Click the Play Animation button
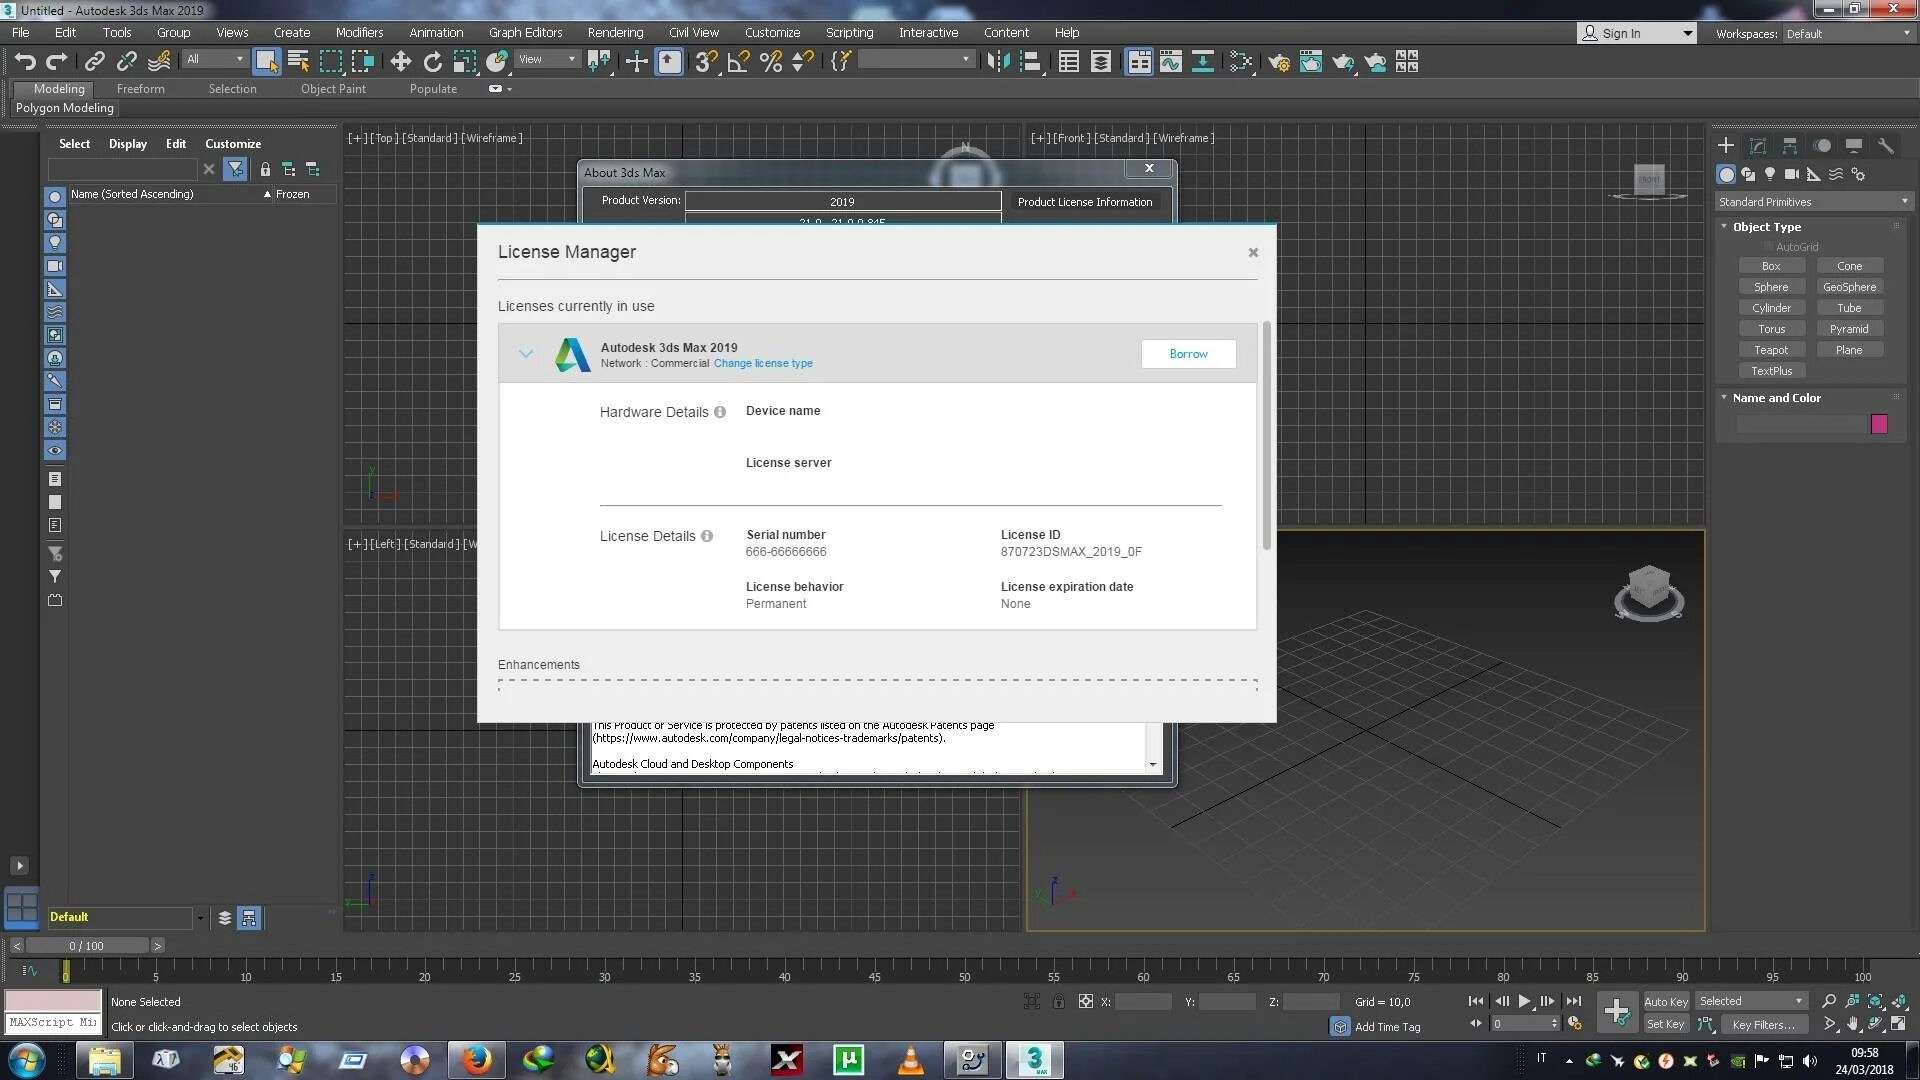This screenshot has width=1920, height=1080. click(1524, 1001)
